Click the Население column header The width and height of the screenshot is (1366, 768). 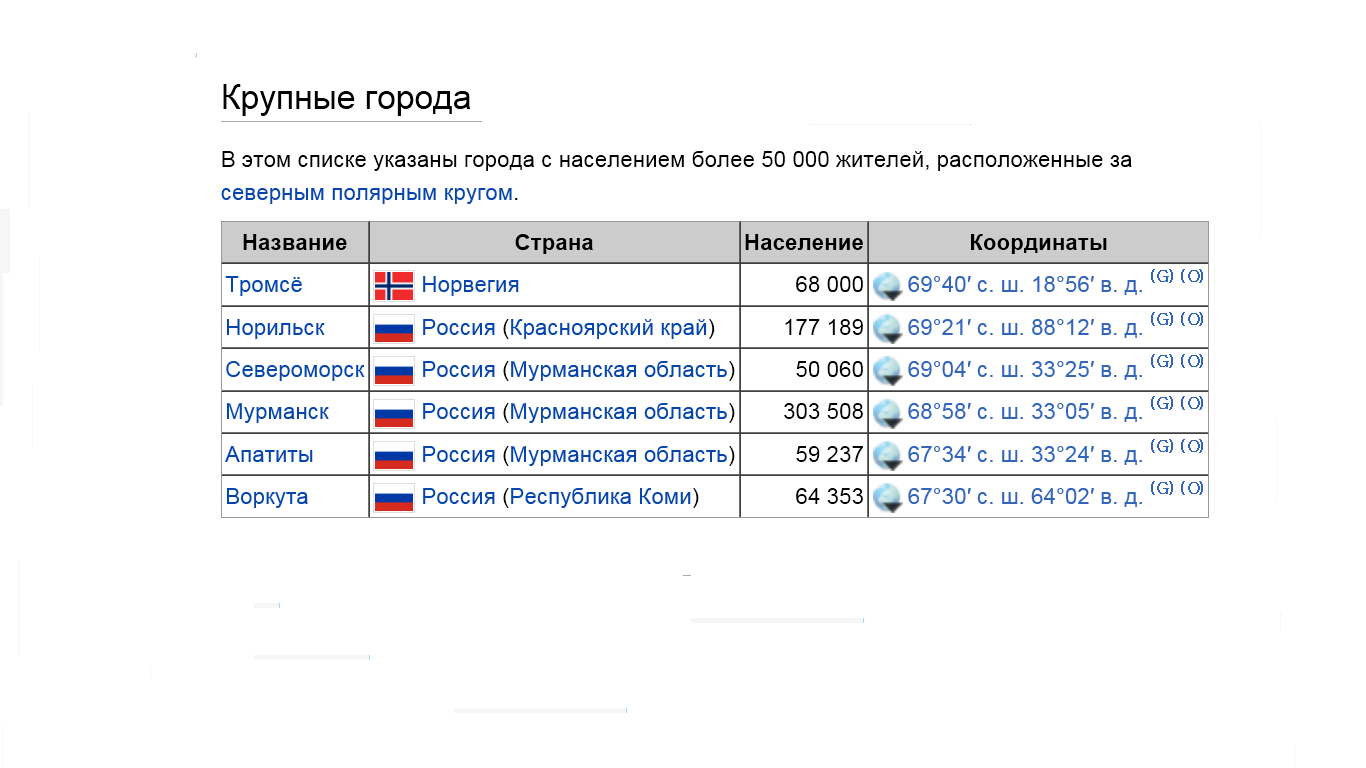click(803, 243)
